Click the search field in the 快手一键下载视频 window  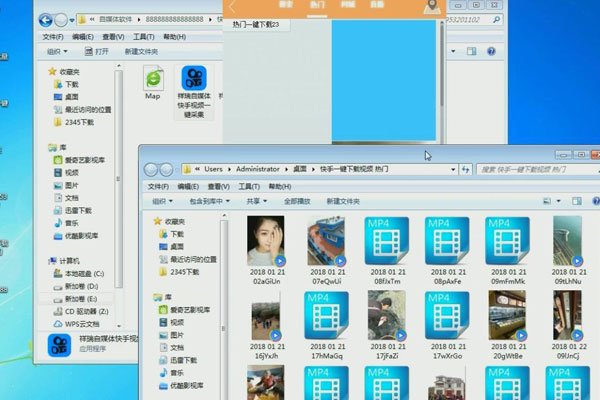(x=536, y=170)
